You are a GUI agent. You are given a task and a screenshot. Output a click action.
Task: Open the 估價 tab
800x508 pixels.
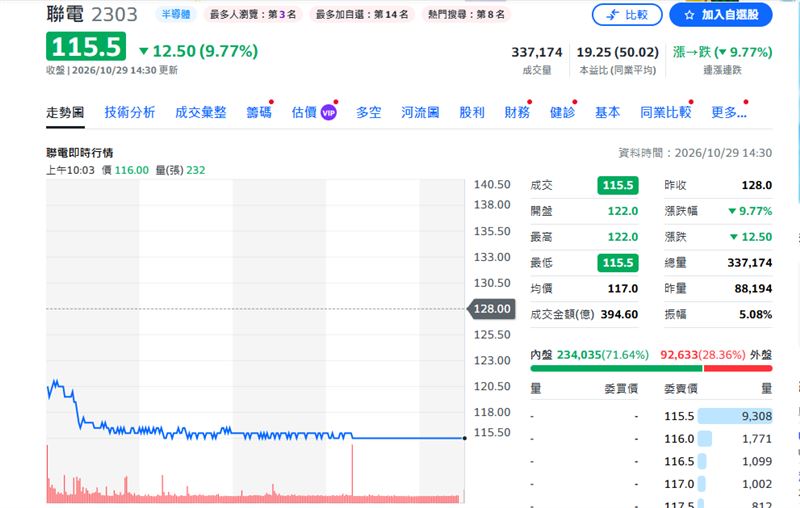[305, 112]
